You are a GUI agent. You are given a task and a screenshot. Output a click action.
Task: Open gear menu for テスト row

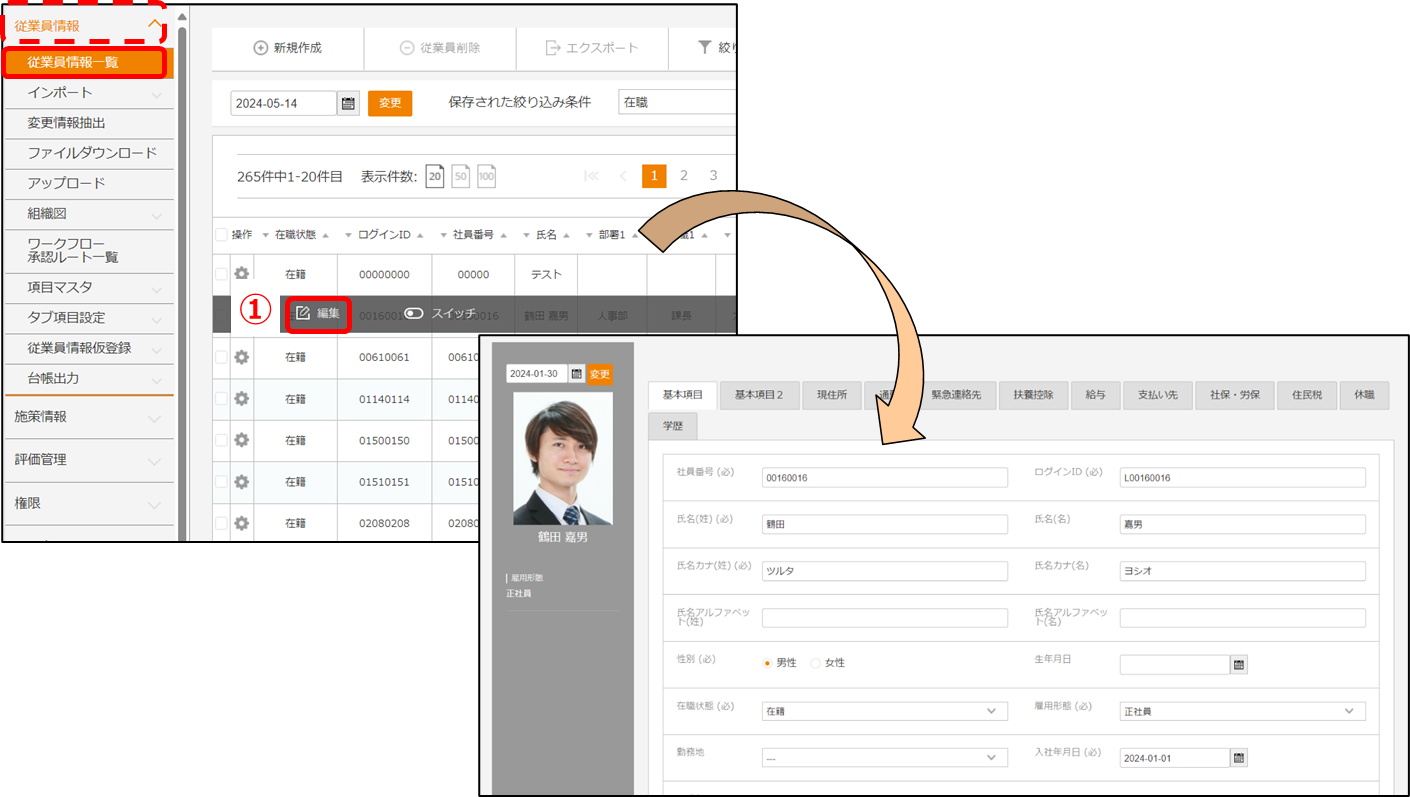(241, 274)
